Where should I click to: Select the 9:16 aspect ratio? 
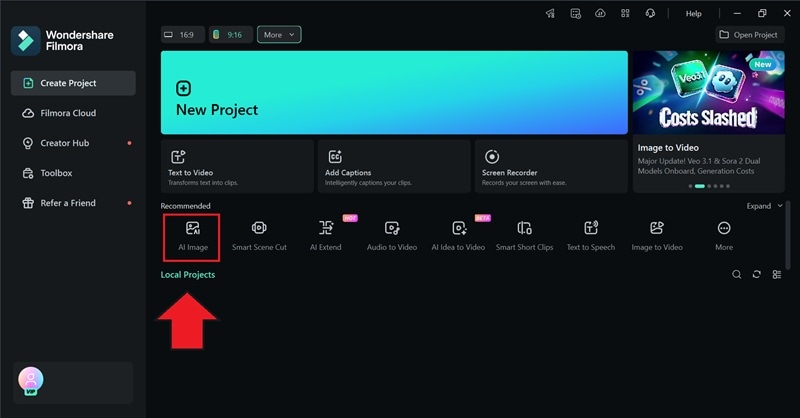click(x=231, y=35)
